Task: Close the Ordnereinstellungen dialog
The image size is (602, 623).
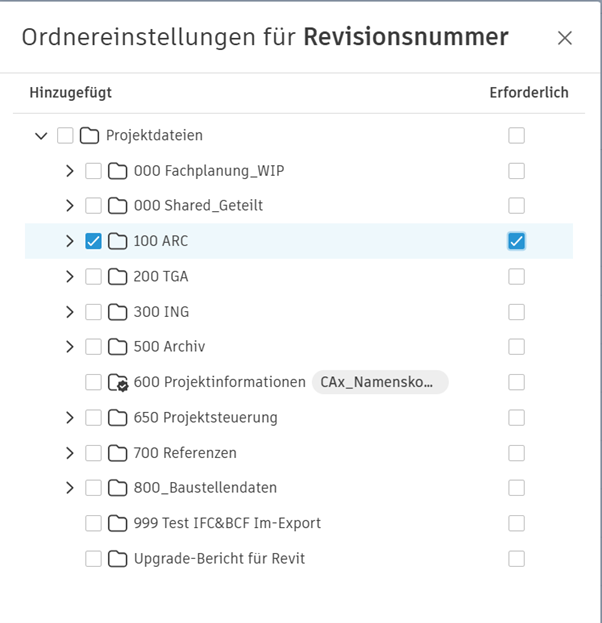Action: pyautogui.click(x=565, y=38)
